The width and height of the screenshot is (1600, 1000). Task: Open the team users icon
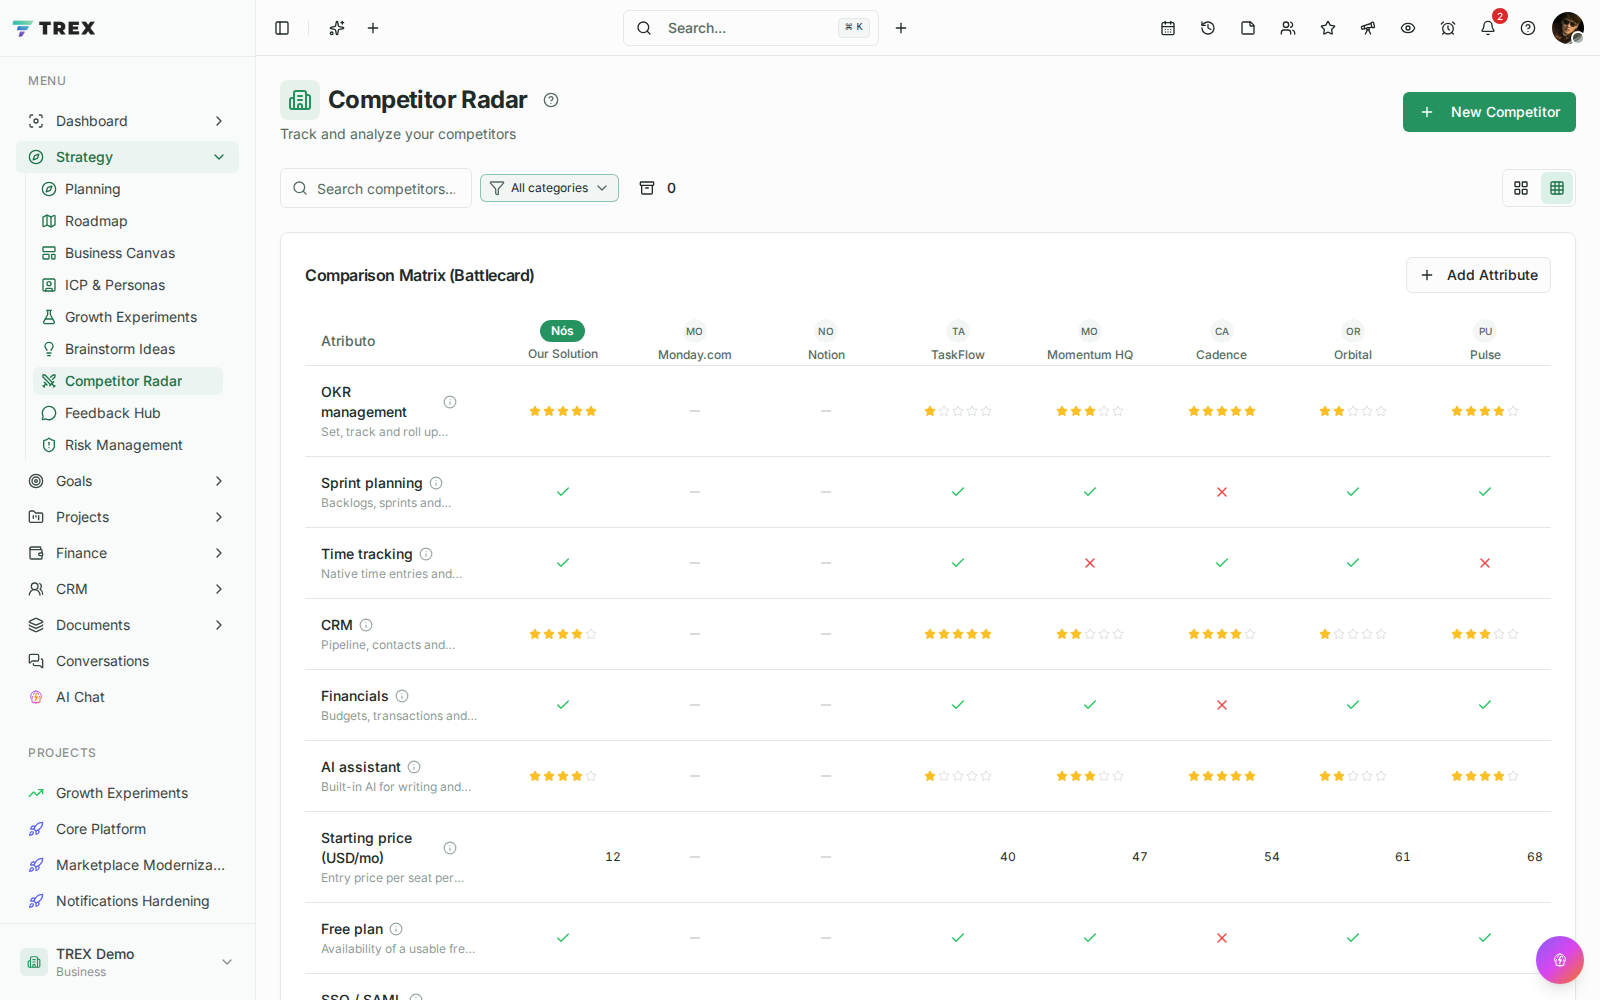[x=1288, y=28]
